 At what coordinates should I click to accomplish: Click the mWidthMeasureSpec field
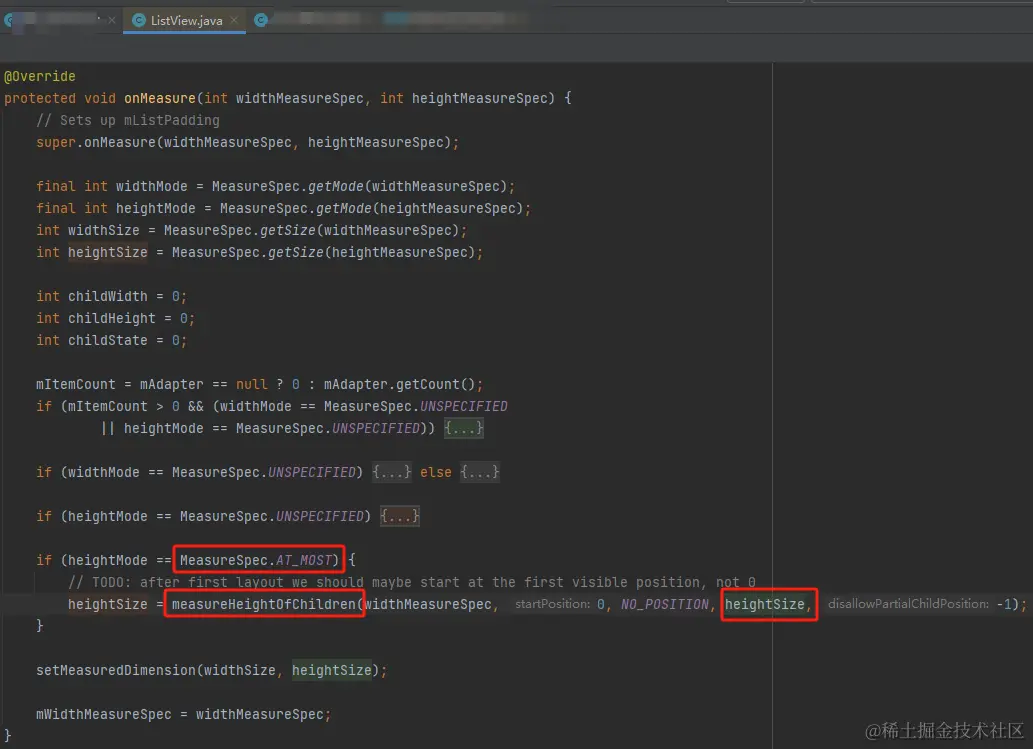[x=103, y=715]
